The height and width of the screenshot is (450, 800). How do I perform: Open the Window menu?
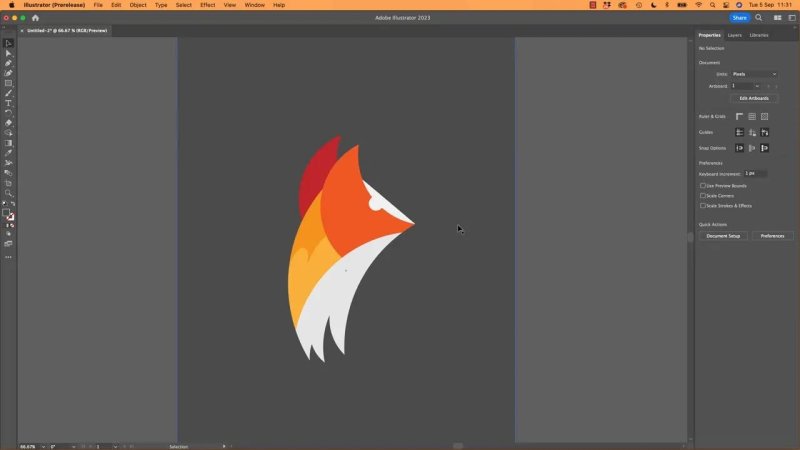click(x=255, y=5)
